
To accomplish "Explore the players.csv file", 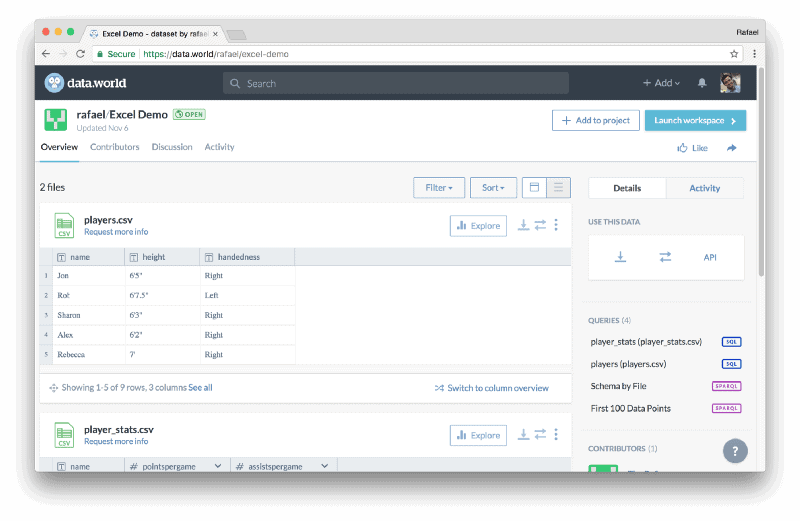I will click(478, 226).
